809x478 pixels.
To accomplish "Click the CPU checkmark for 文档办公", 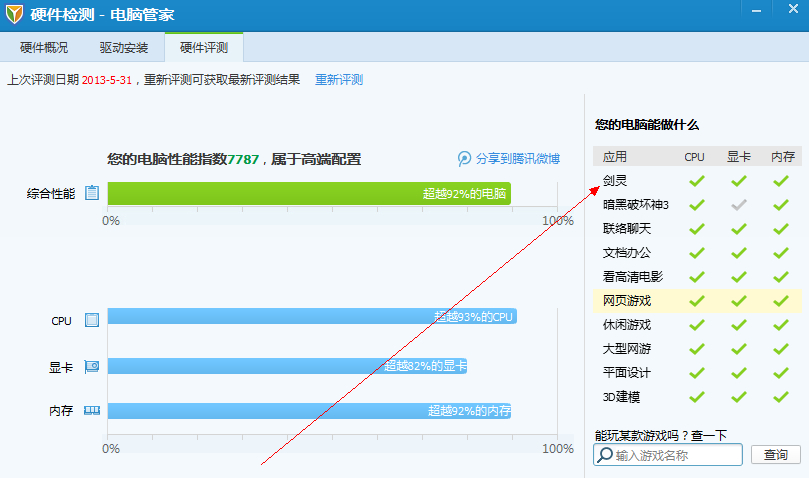I will click(697, 253).
